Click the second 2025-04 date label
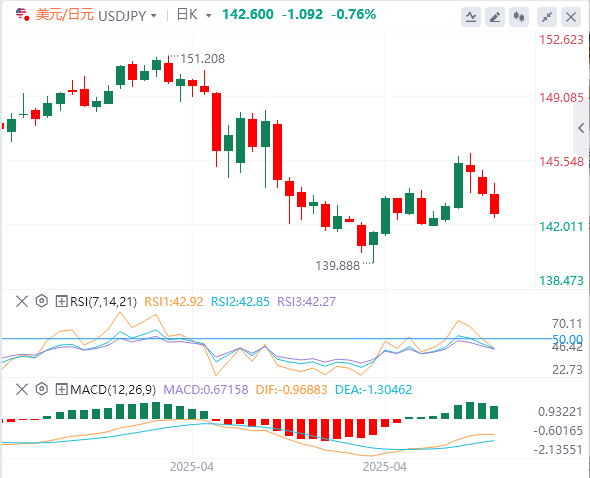Screen dimensions: 590x478 tap(385, 467)
